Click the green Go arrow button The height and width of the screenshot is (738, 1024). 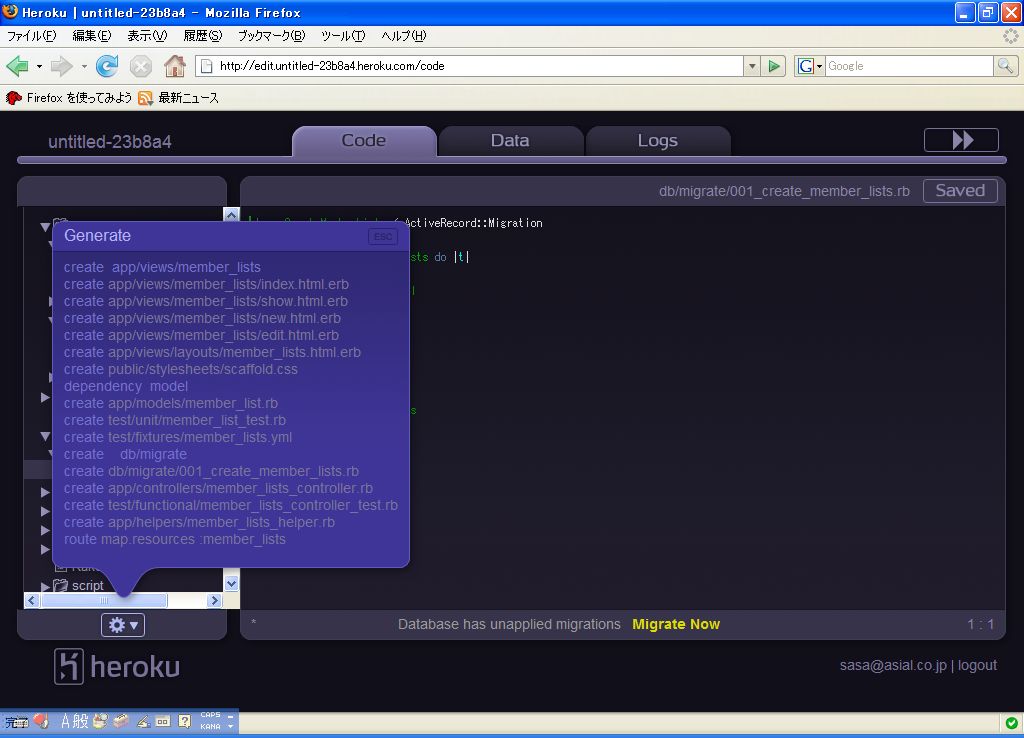pyautogui.click(x=773, y=66)
